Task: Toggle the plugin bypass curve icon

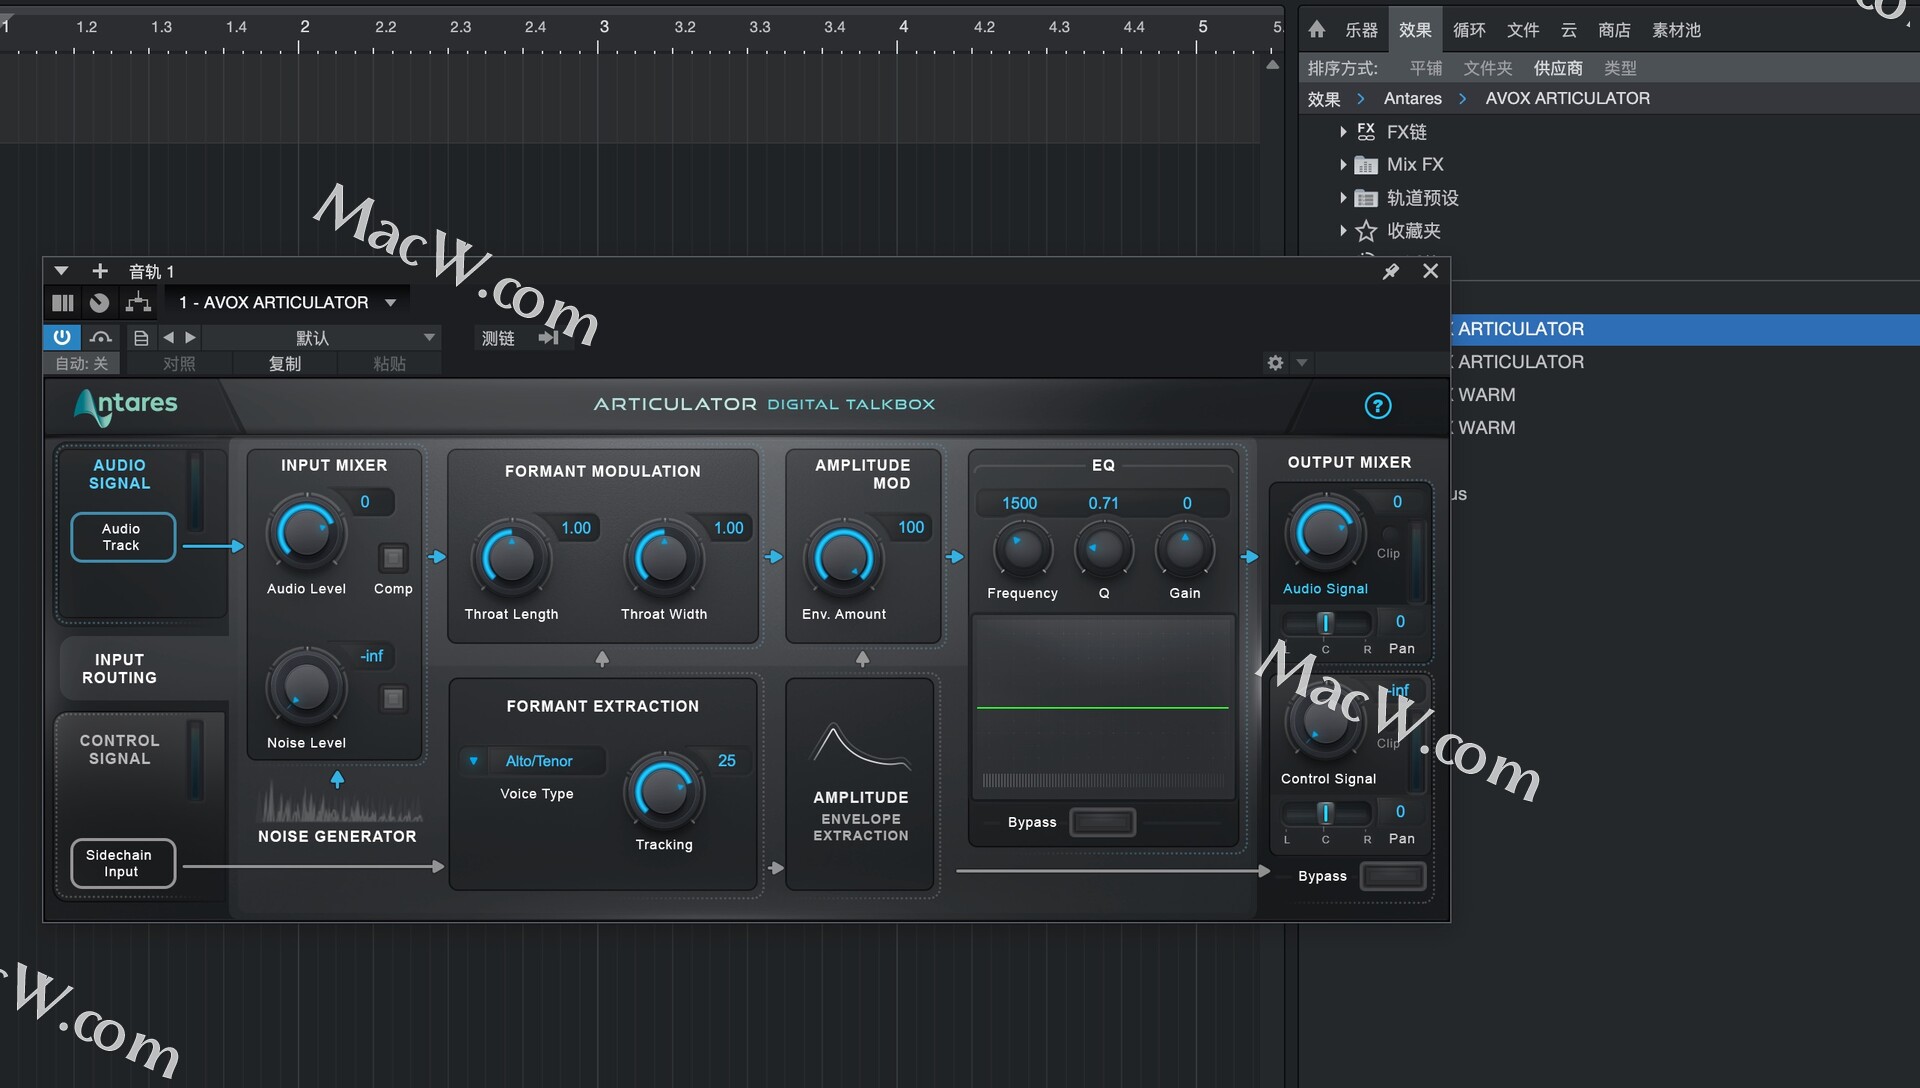Action: point(100,337)
